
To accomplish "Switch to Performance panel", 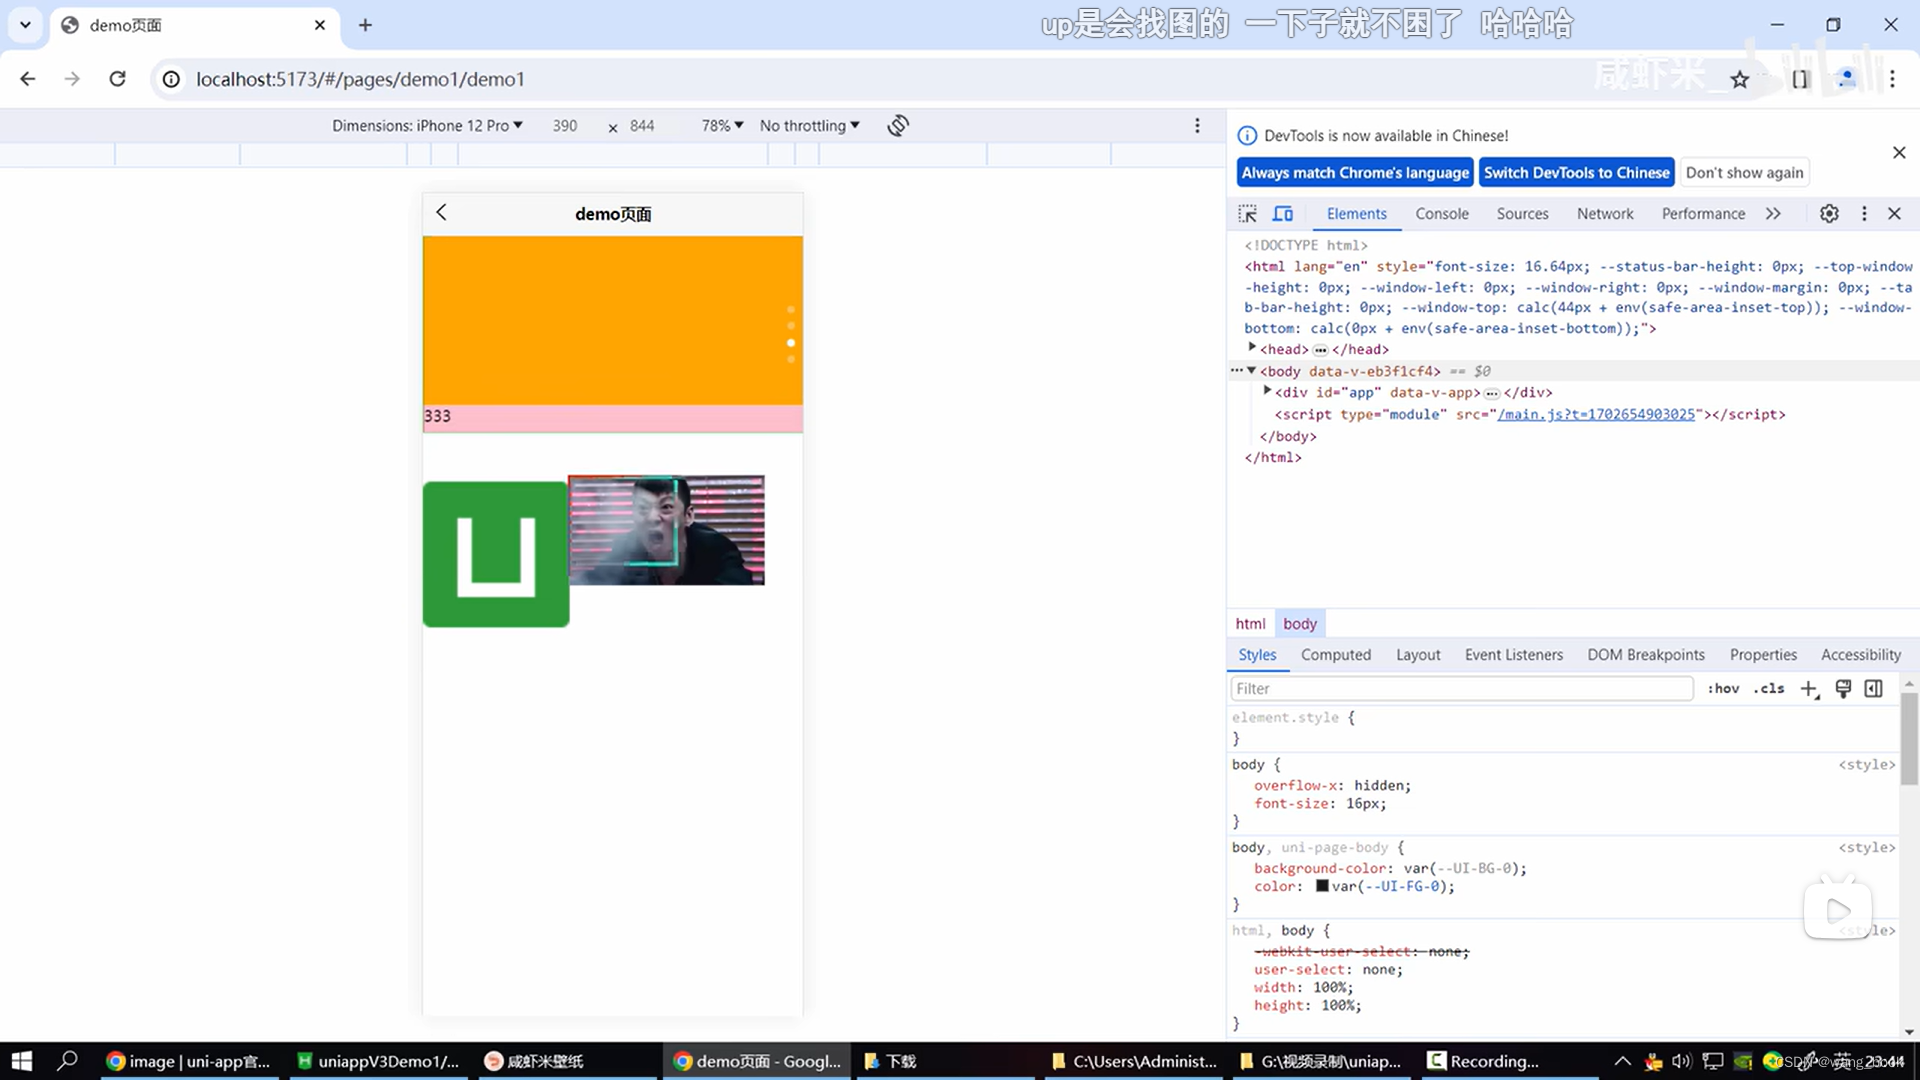I will coord(1703,213).
